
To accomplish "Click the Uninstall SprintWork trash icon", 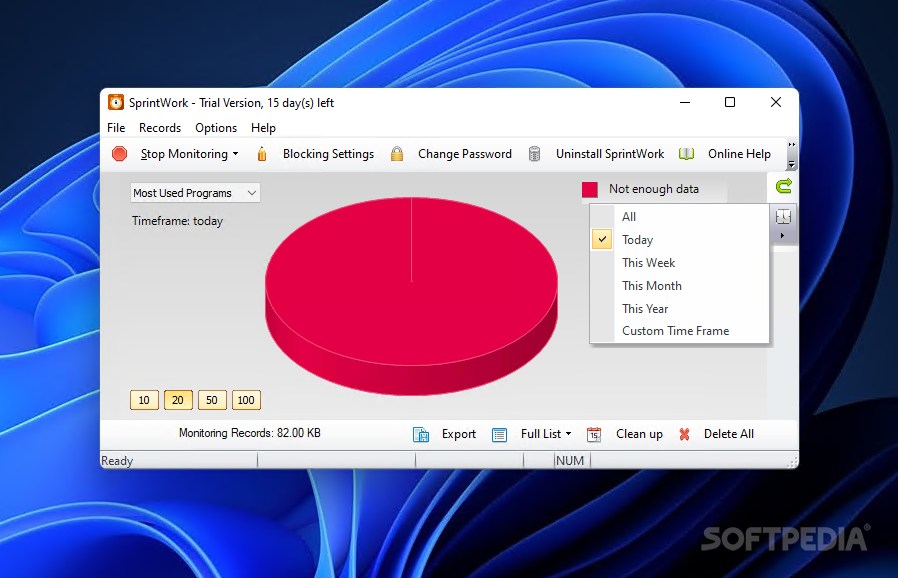I will pos(534,154).
